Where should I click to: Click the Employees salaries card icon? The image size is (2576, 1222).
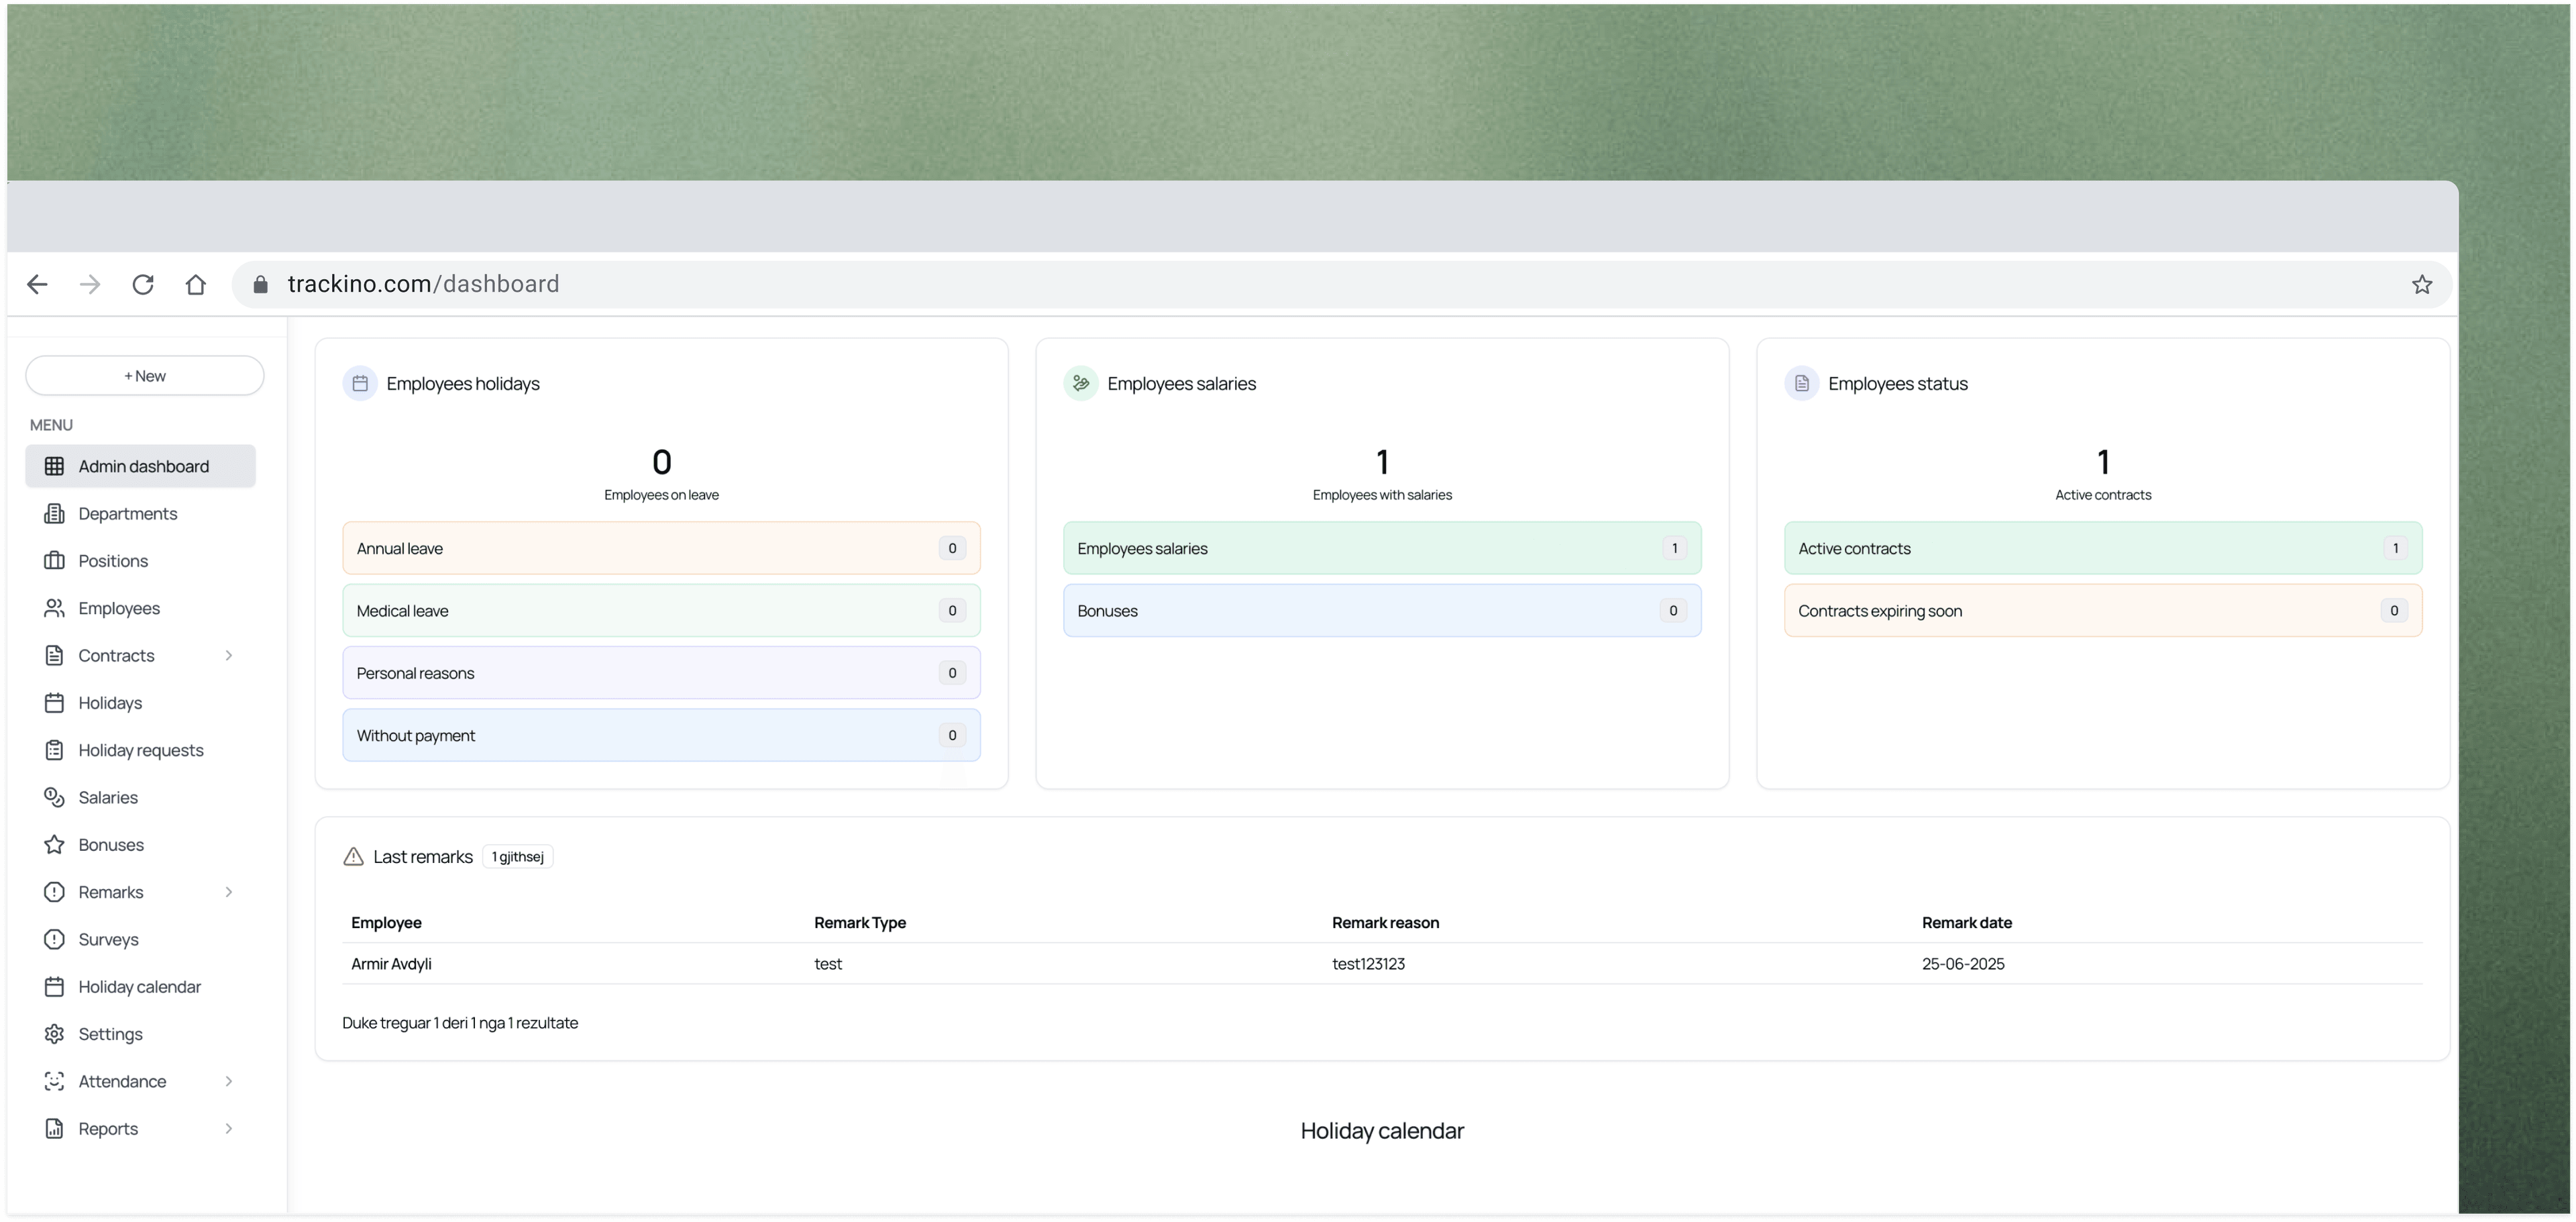pos(1080,384)
